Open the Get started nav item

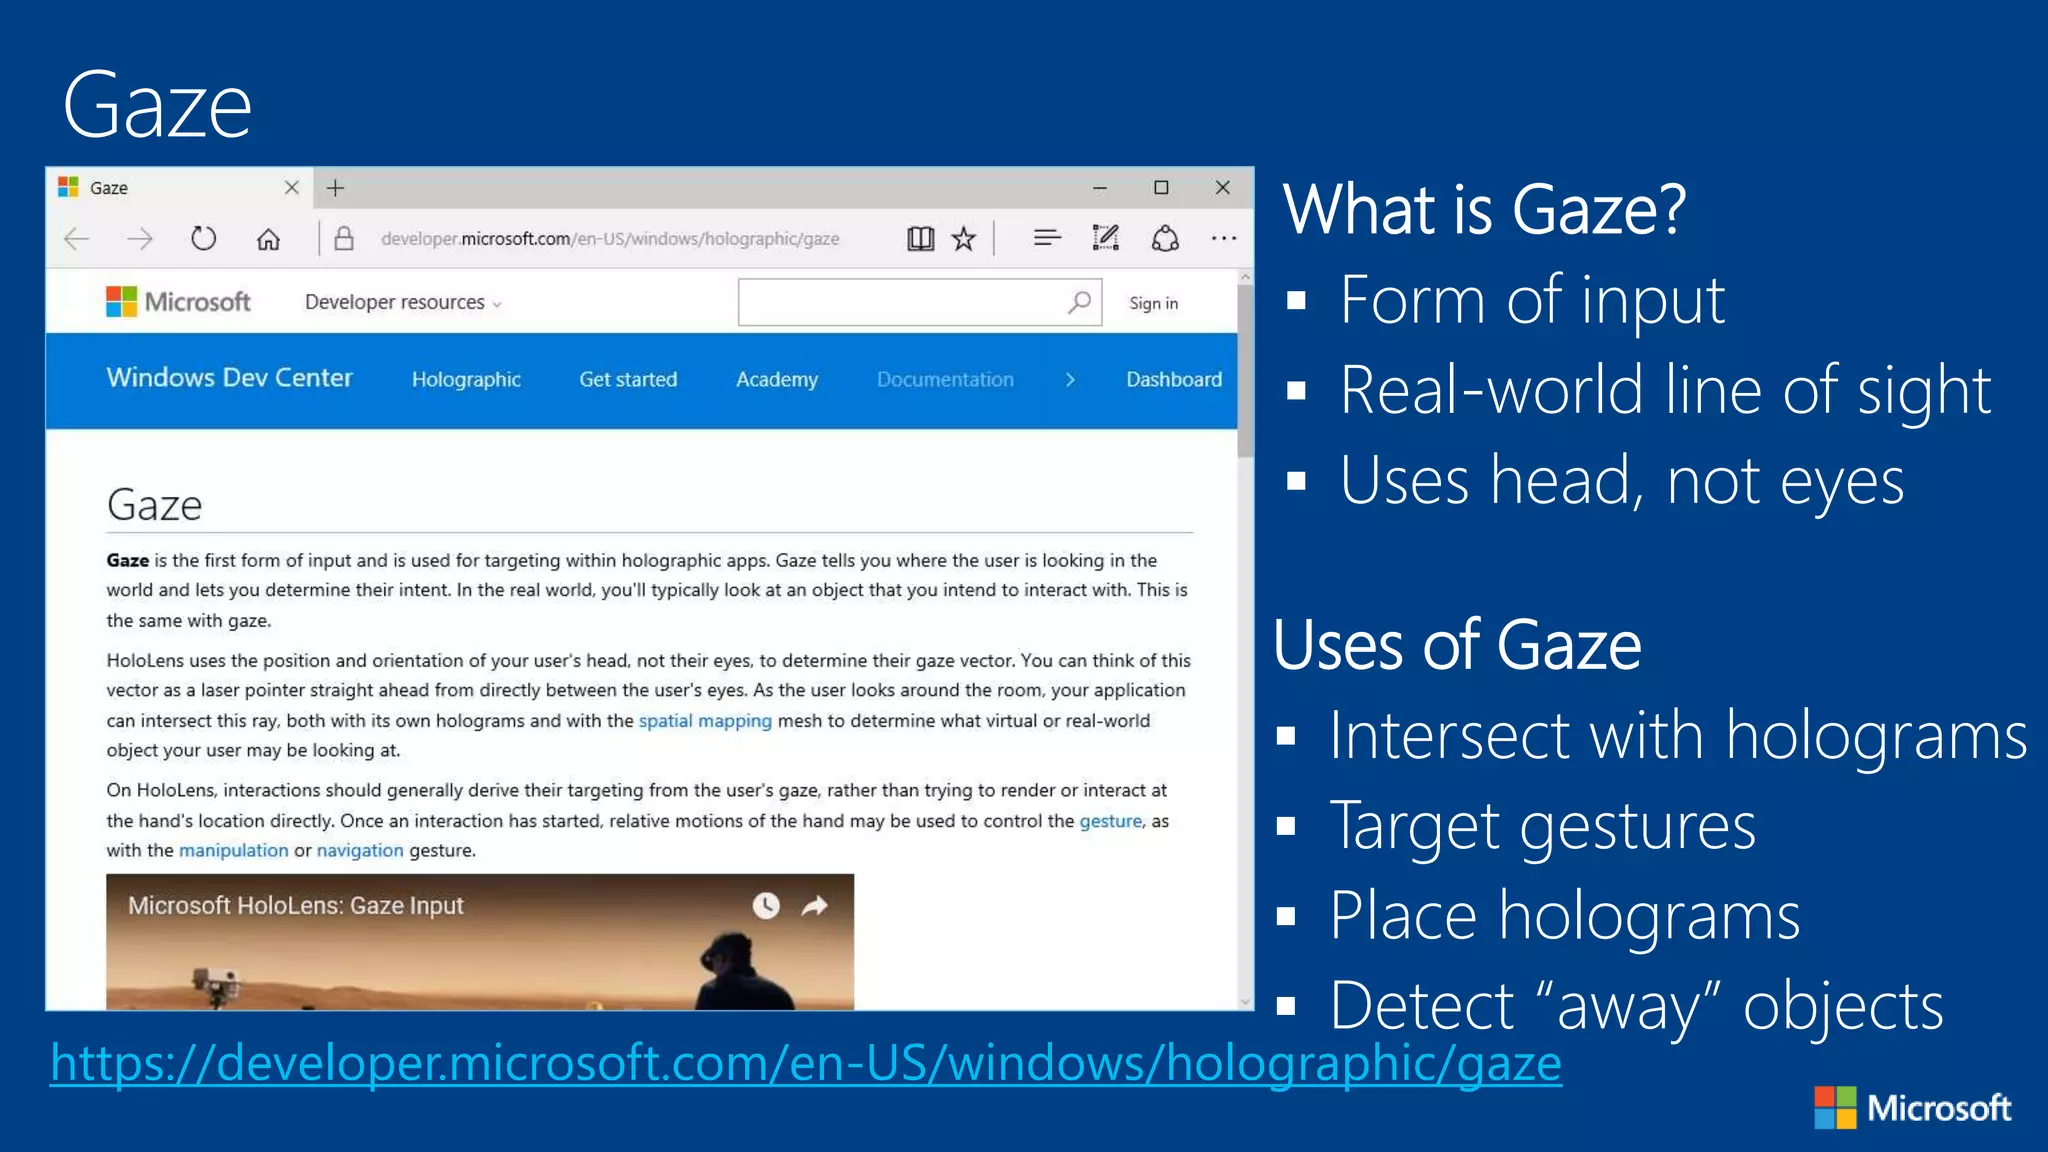tap(628, 380)
